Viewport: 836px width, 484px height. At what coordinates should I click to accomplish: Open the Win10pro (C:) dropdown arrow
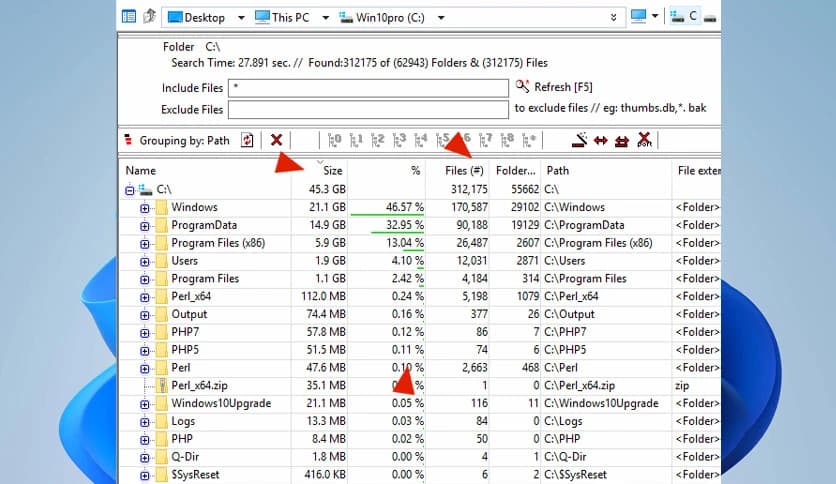[441, 18]
